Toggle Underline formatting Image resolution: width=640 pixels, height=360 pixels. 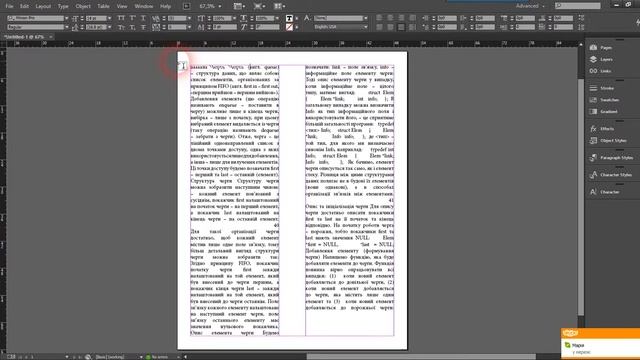coord(143,18)
